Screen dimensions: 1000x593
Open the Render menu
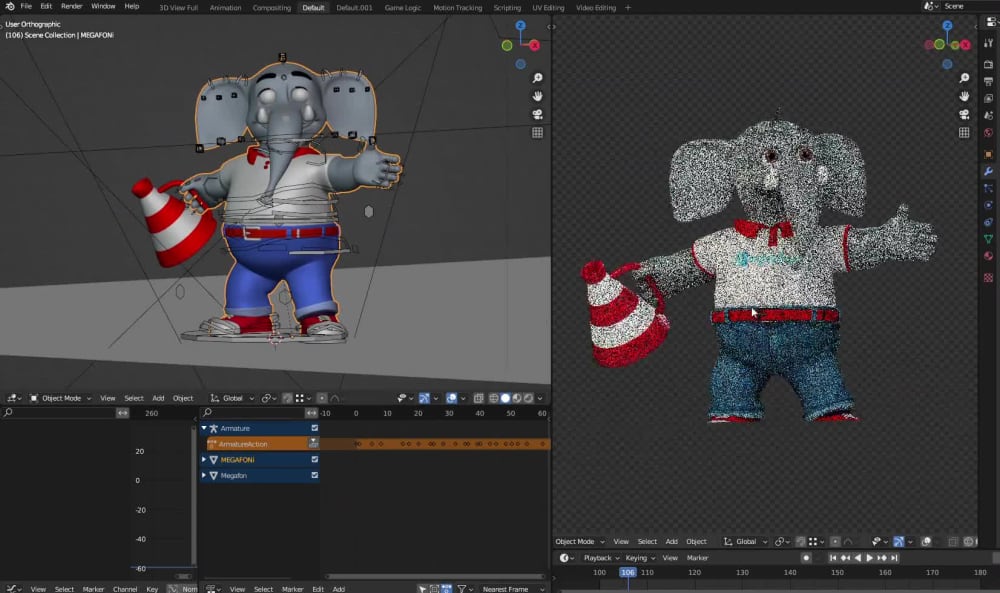pyautogui.click(x=72, y=6)
